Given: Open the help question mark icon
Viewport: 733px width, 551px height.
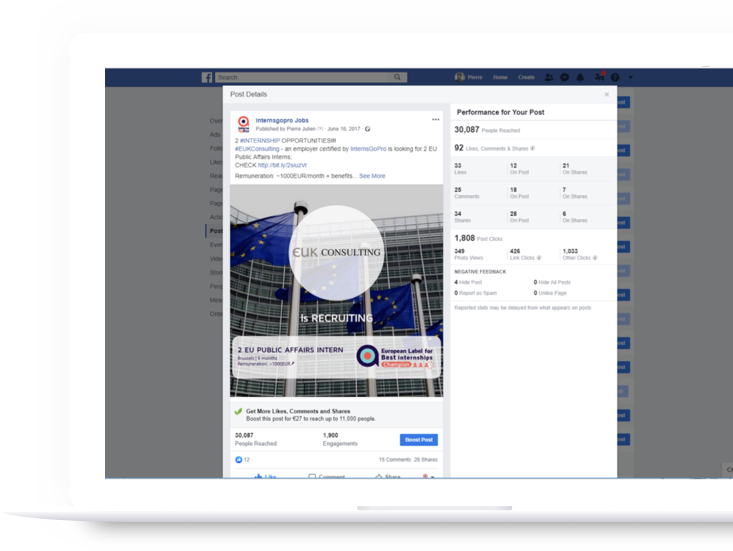Looking at the screenshot, I should click(615, 77).
